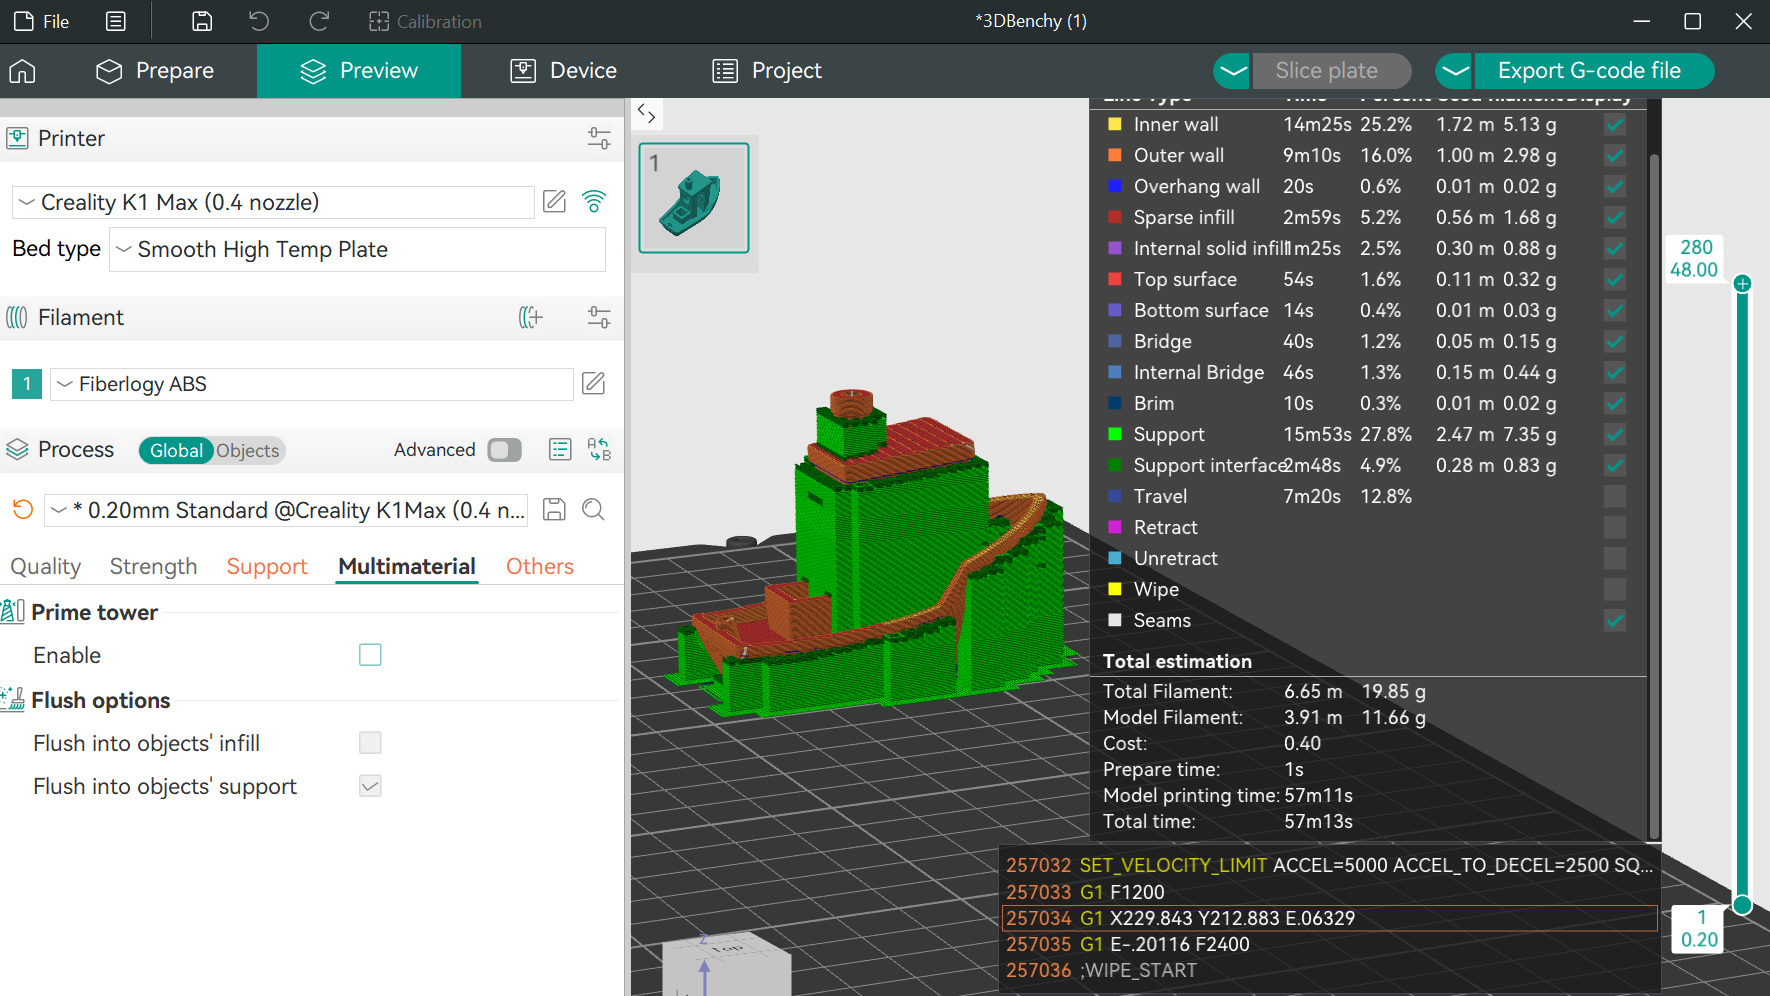Viewport: 1770px width, 996px height.
Task: Edit the printer preset icon
Action: pos(554,202)
